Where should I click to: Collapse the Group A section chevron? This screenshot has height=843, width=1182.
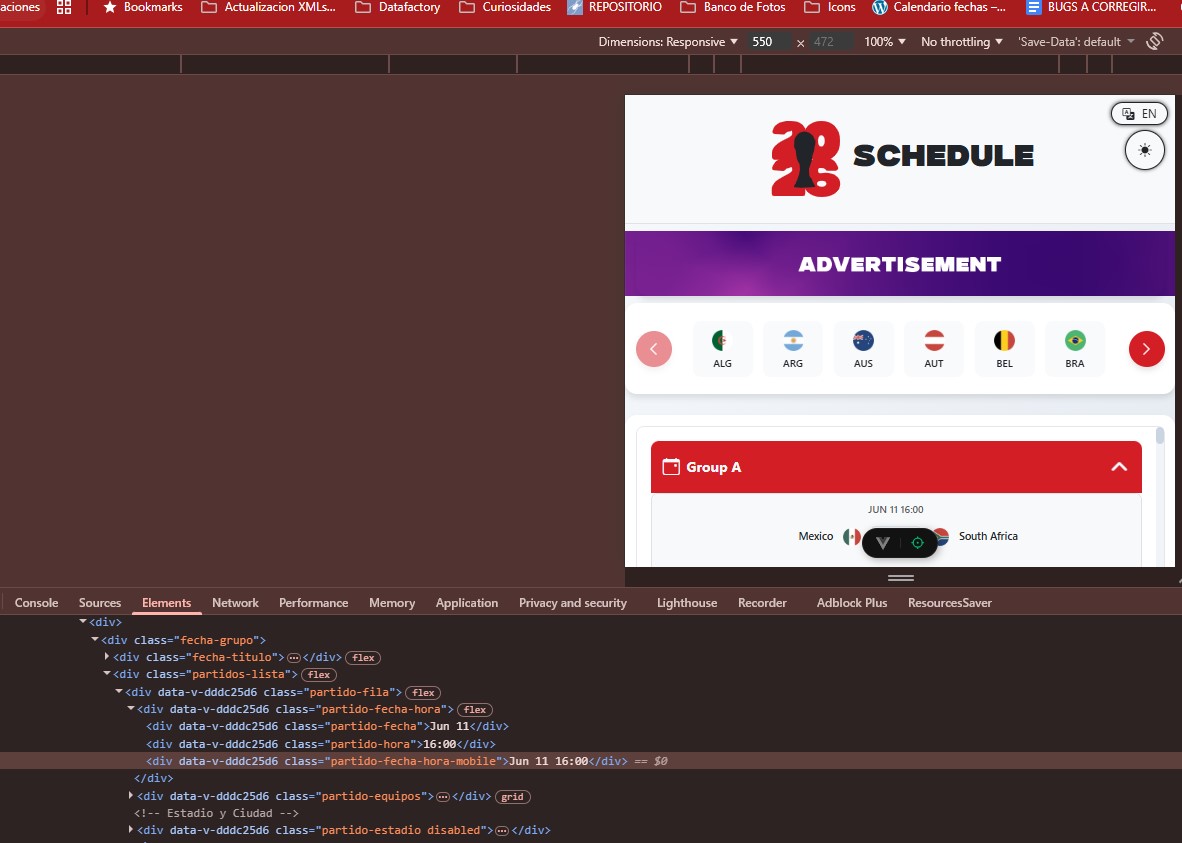[1119, 467]
